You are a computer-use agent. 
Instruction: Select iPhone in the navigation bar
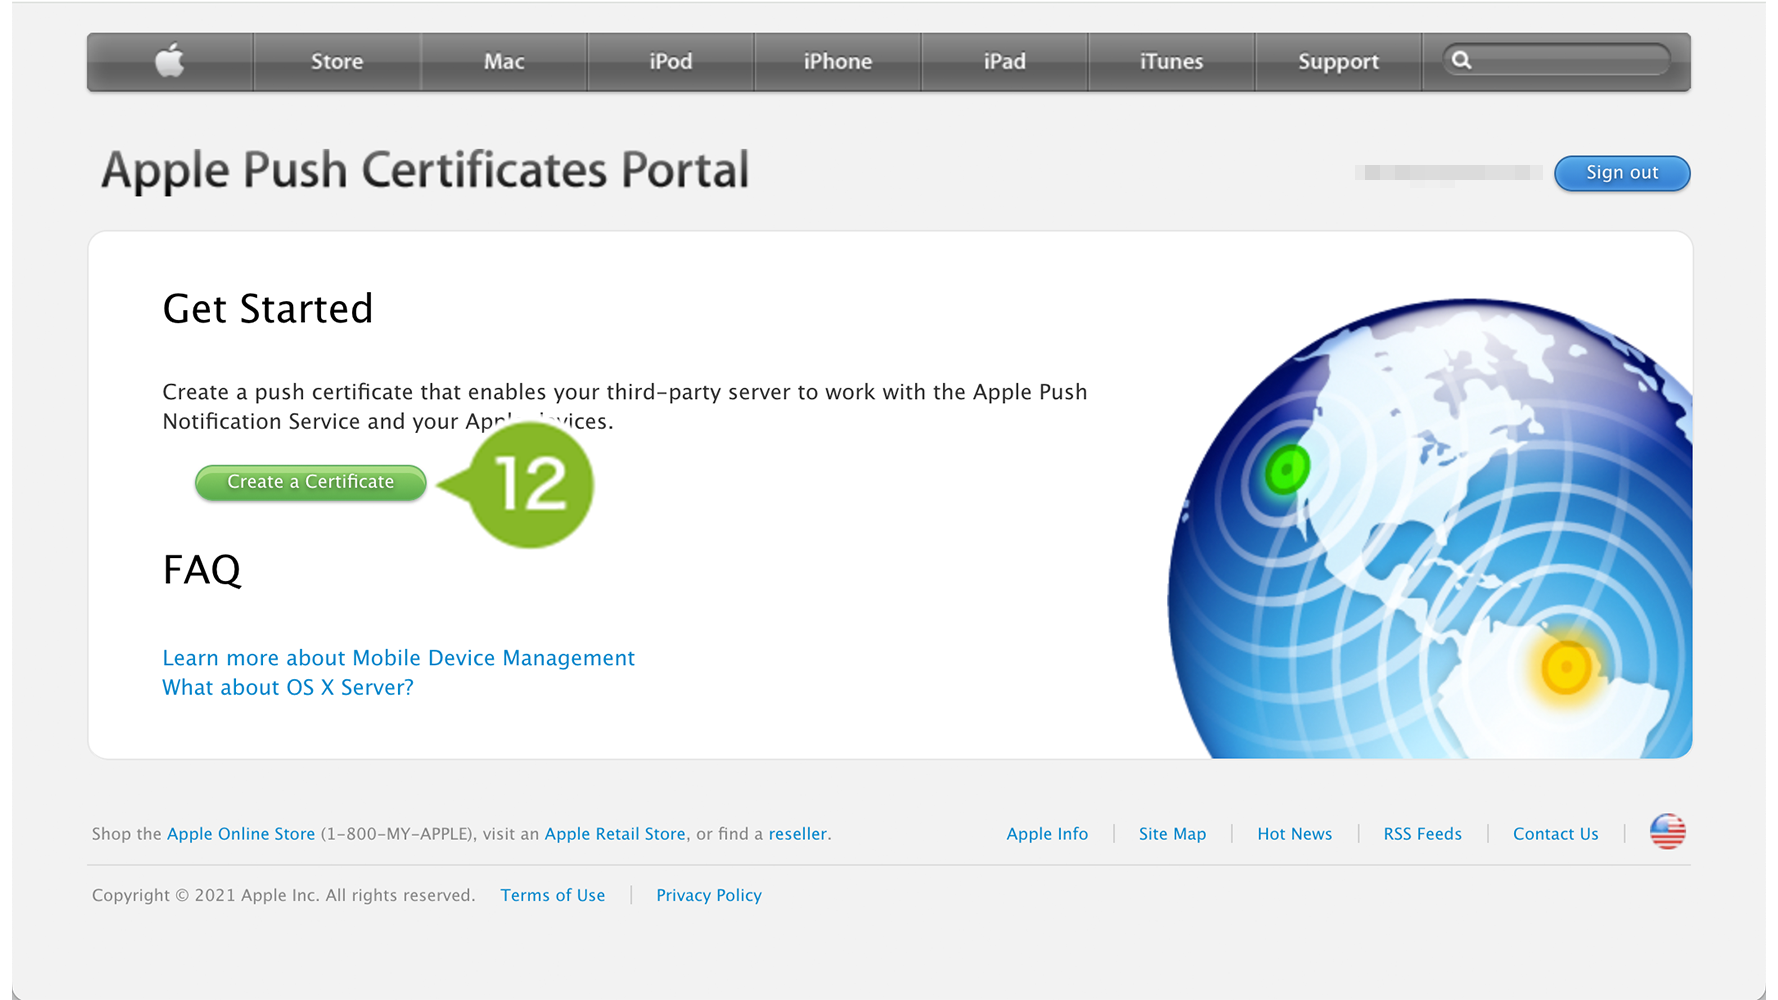pyautogui.click(x=838, y=62)
